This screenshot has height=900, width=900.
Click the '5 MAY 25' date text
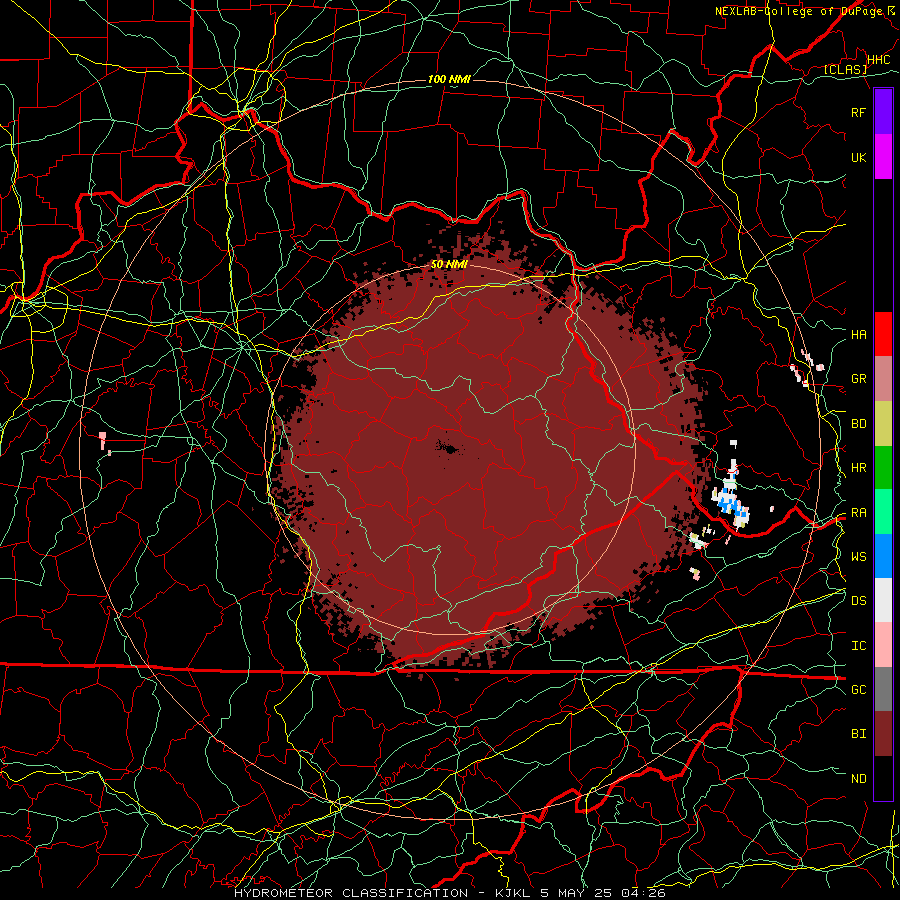click(x=577, y=893)
